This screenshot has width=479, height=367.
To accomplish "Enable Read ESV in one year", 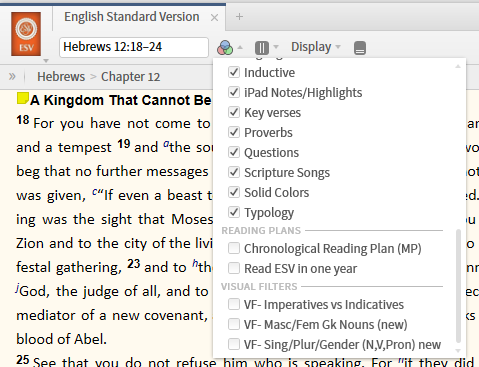I will pos(234,268).
